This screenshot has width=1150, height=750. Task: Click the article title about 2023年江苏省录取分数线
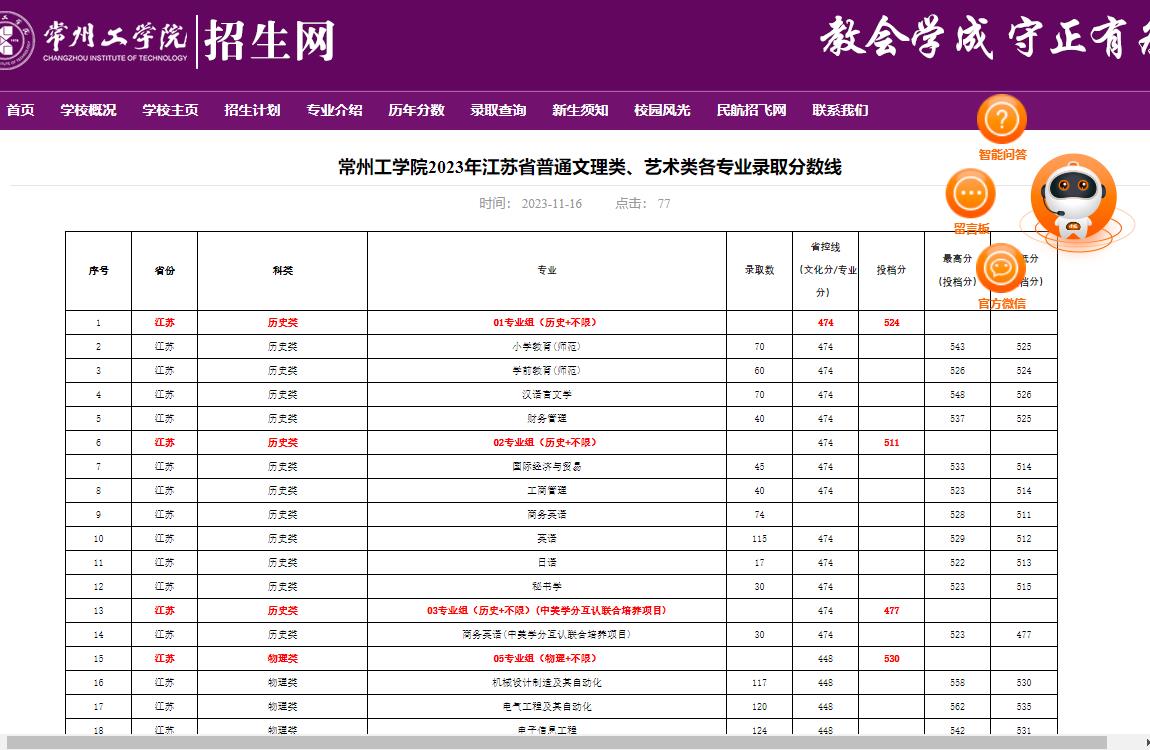click(590, 167)
